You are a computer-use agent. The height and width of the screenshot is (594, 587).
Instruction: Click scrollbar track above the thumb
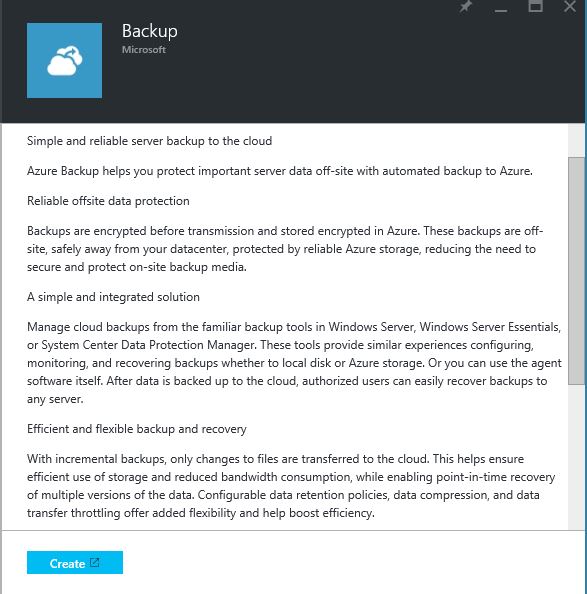coord(576,140)
